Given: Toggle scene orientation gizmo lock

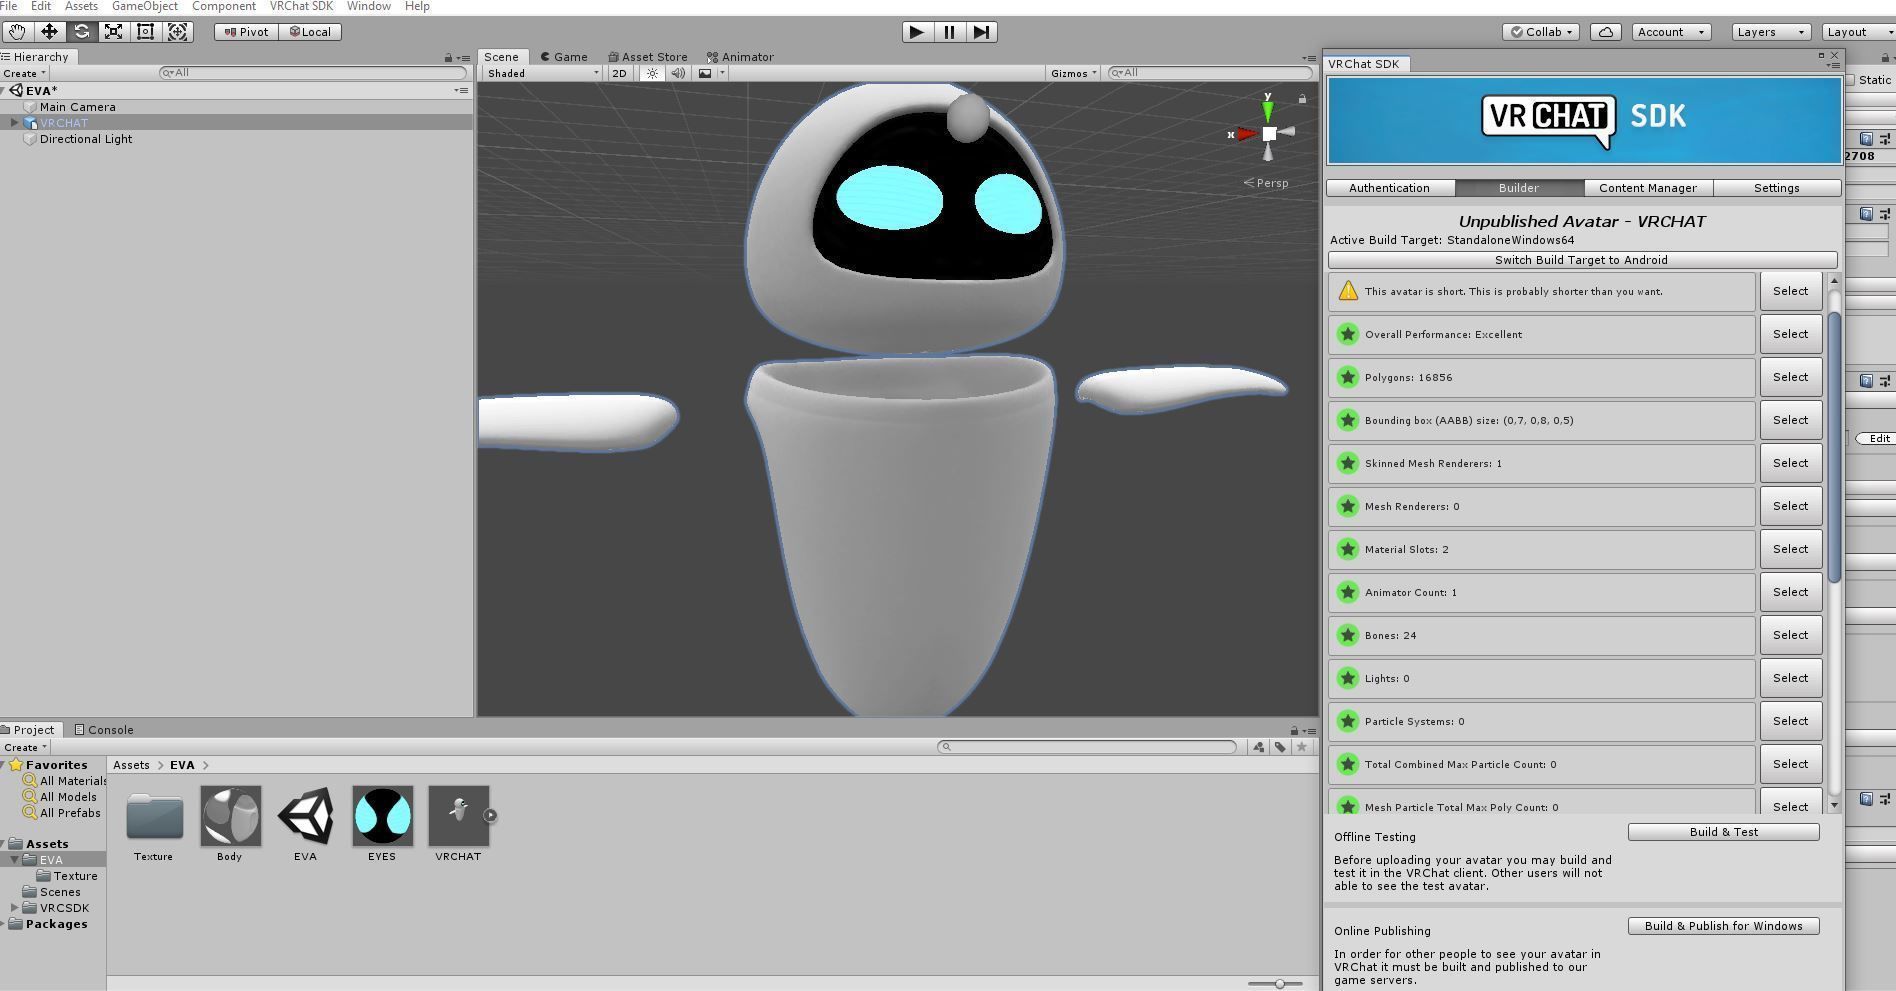Looking at the screenshot, I should tap(1302, 98).
